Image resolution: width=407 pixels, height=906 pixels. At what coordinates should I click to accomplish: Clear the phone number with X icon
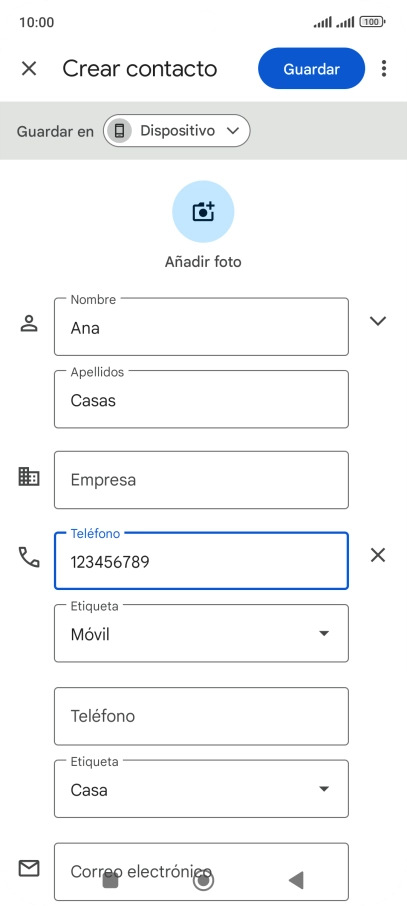click(378, 555)
